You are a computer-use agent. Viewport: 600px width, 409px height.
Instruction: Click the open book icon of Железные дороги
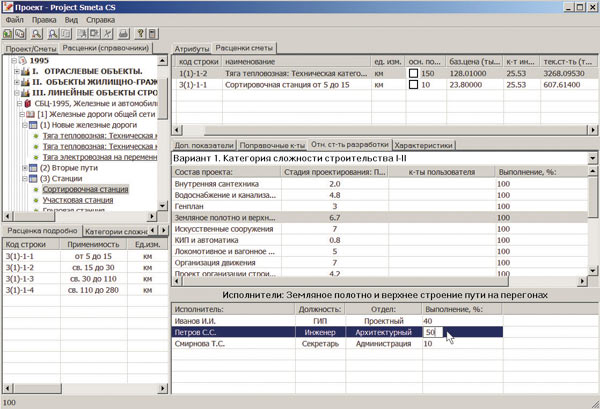tap(30, 114)
